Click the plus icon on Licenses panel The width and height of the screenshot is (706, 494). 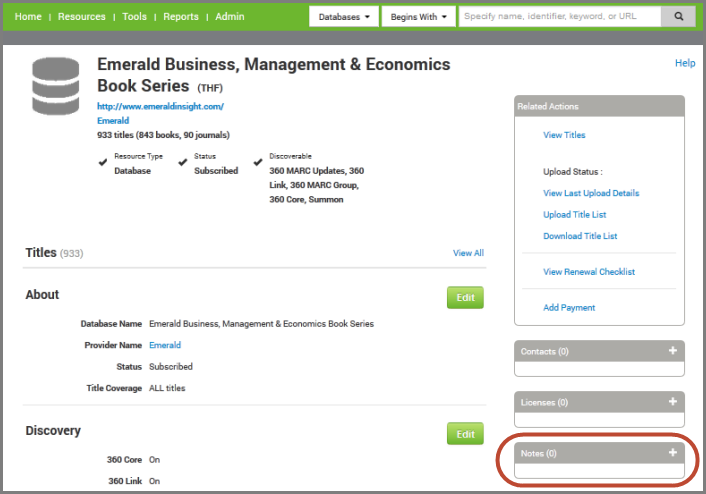[673, 401]
